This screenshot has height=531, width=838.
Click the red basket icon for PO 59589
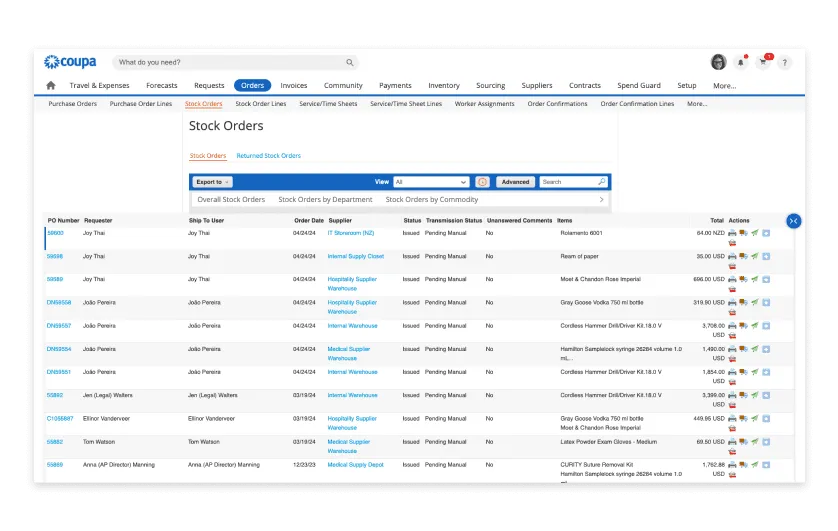click(732, 290)
